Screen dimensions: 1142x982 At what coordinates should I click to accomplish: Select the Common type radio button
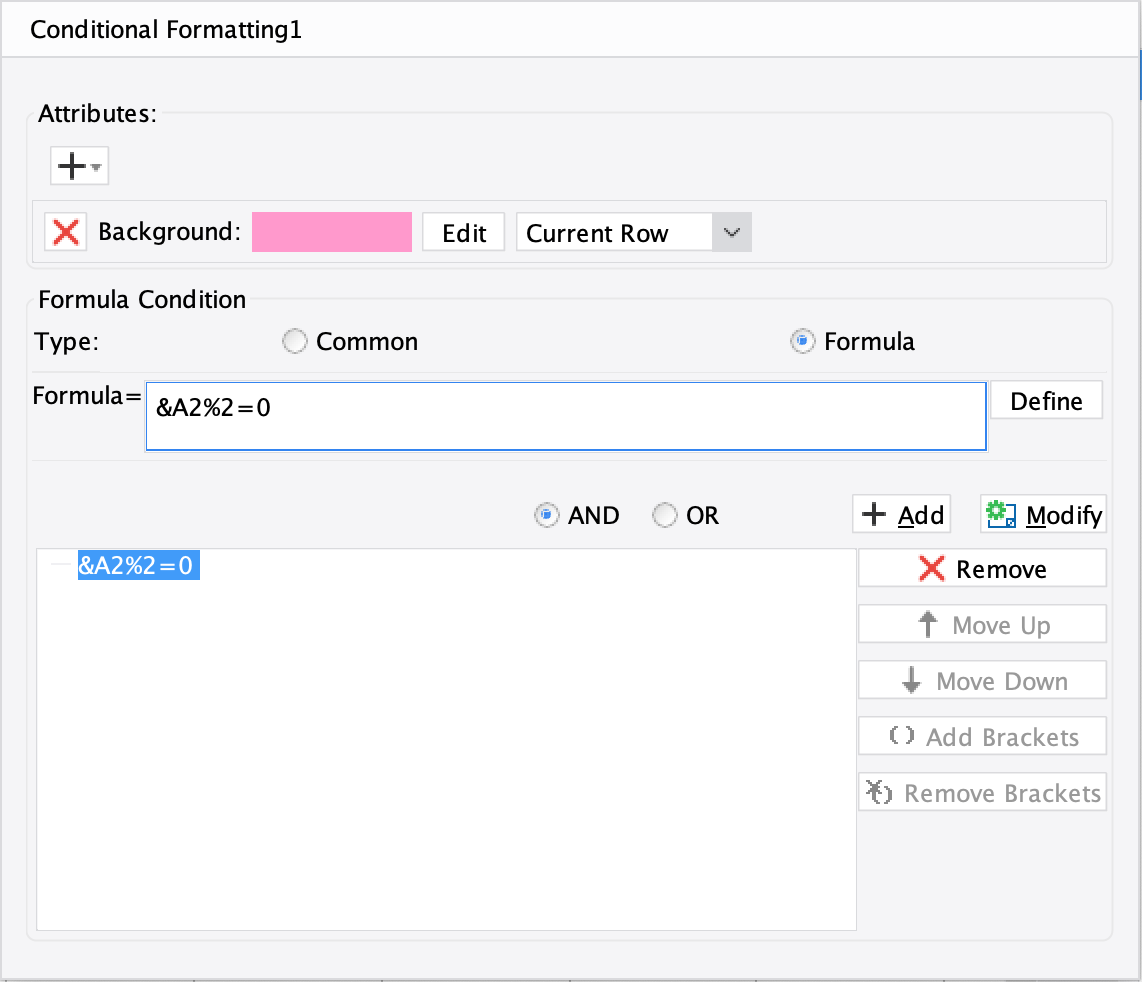[x=295, y=341]
